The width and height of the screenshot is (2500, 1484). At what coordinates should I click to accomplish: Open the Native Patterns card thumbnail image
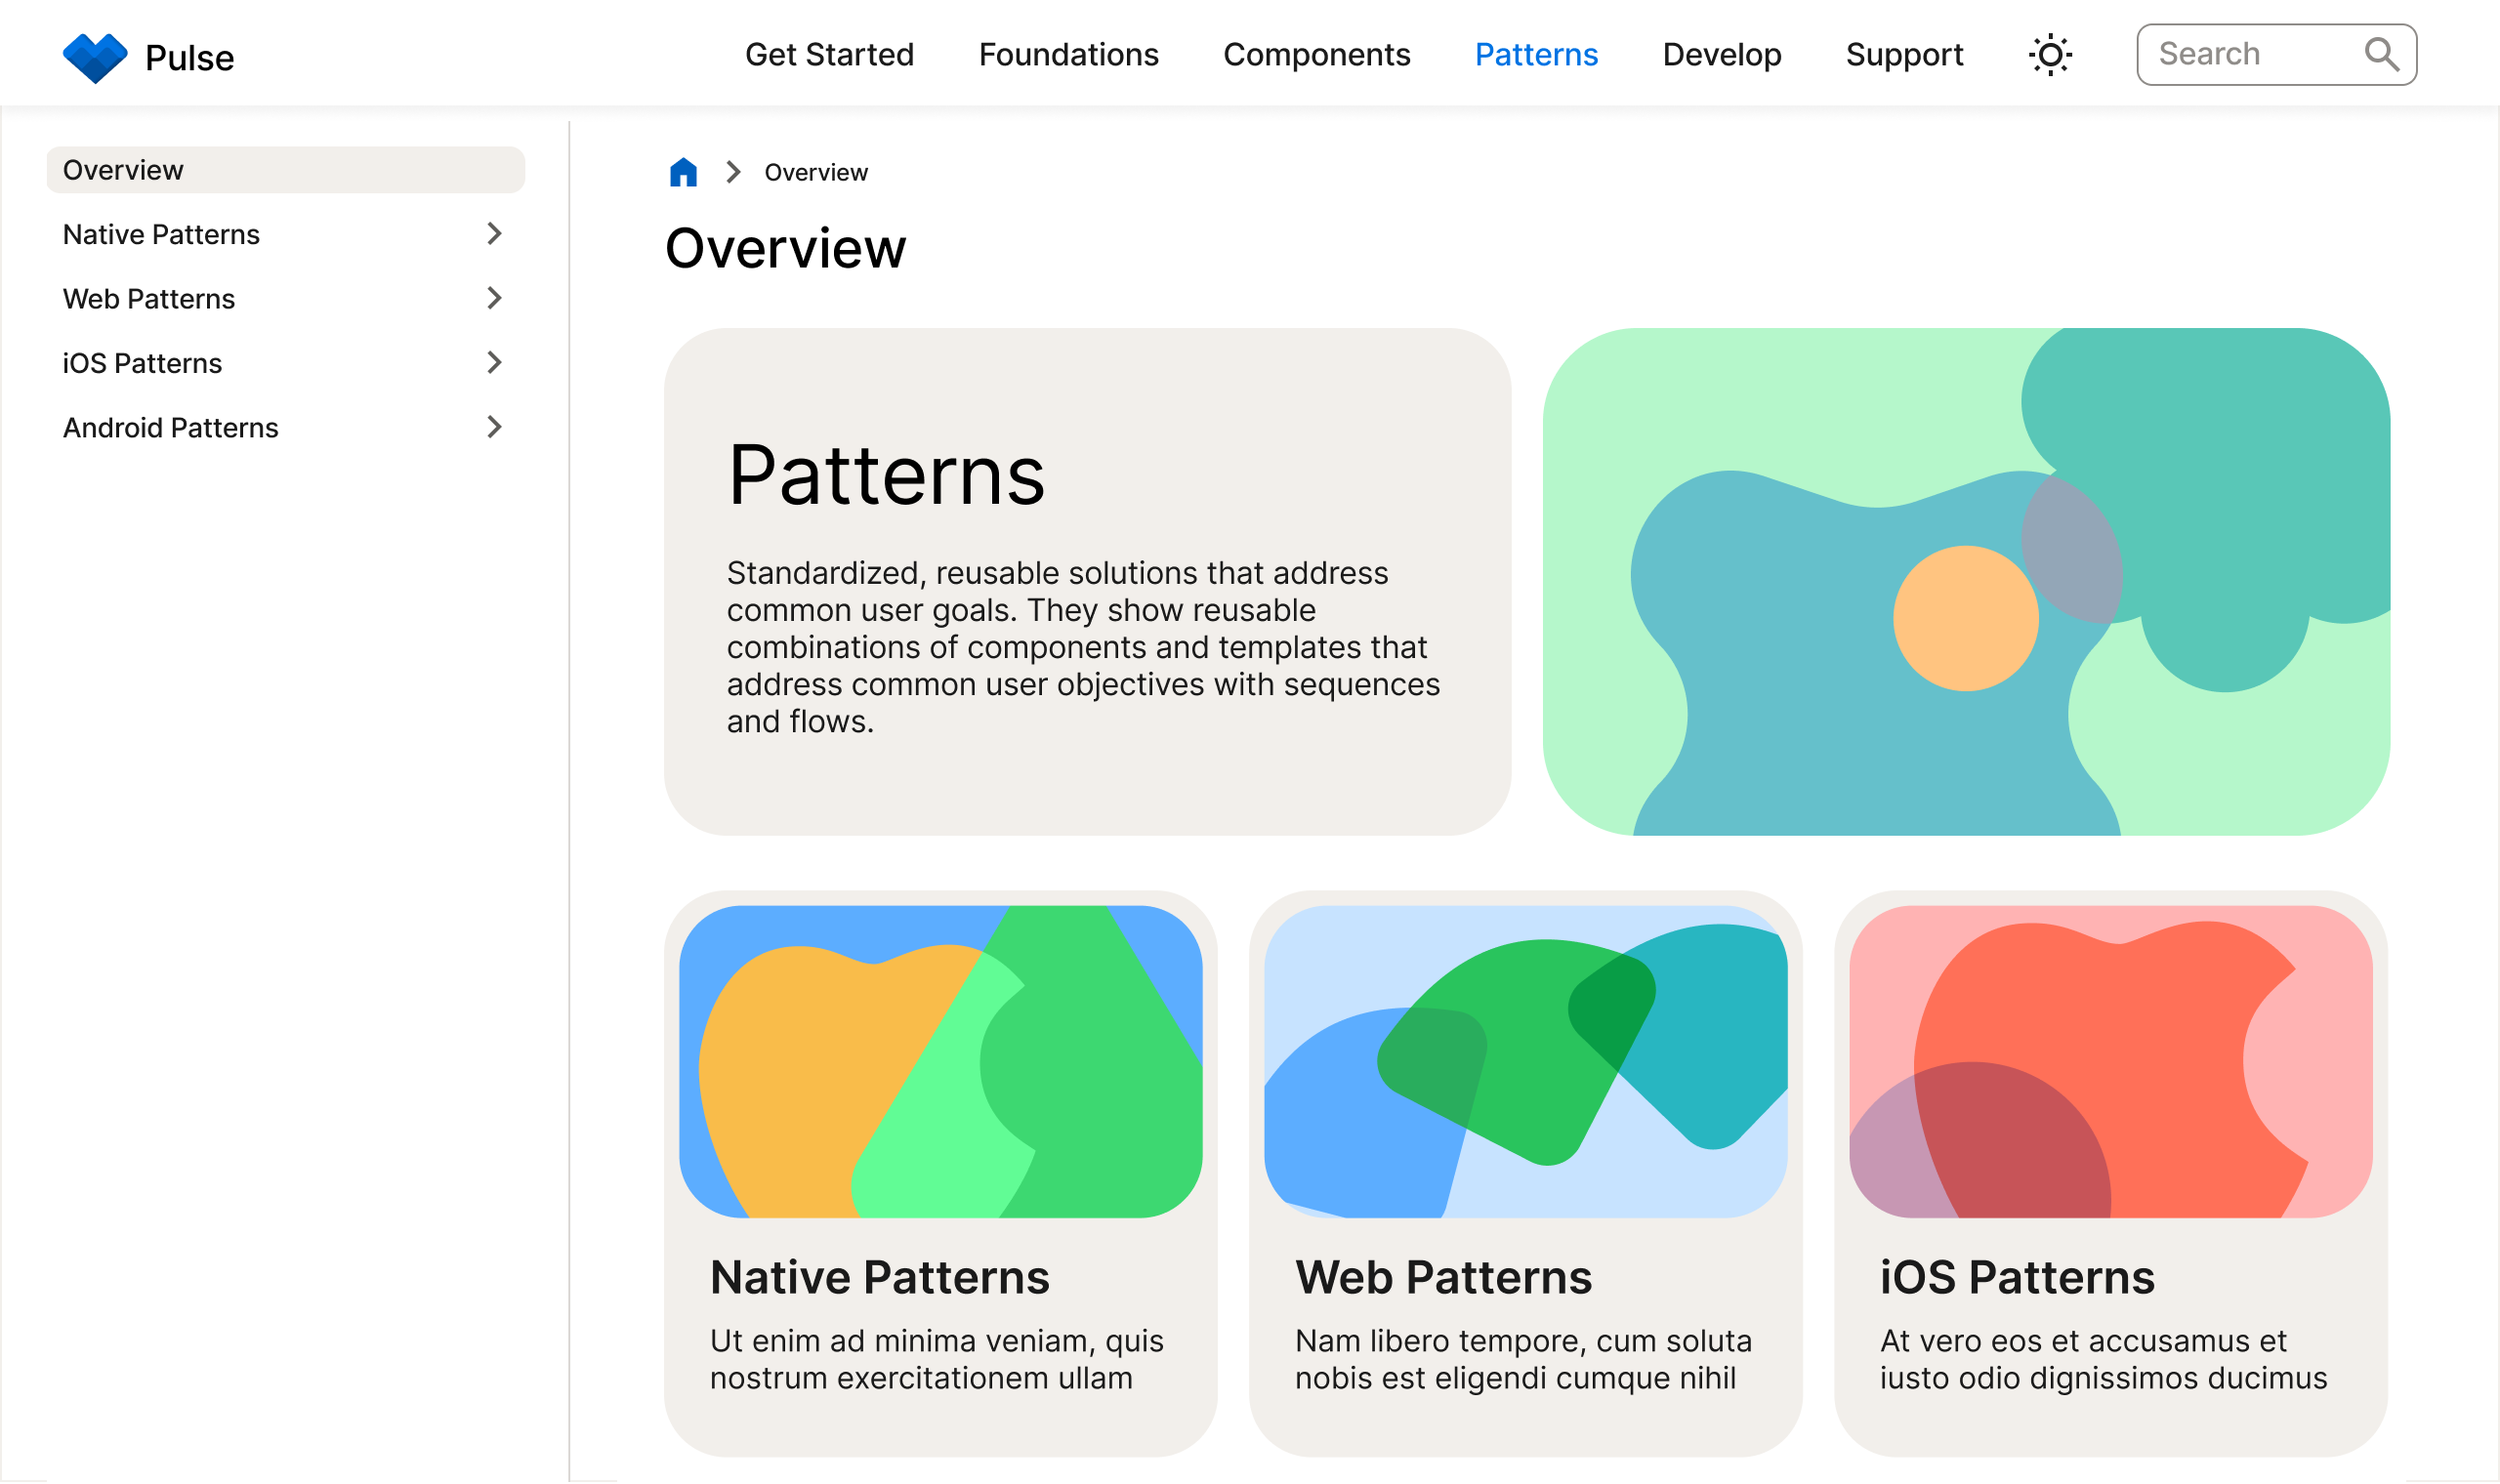[943, 1059]
